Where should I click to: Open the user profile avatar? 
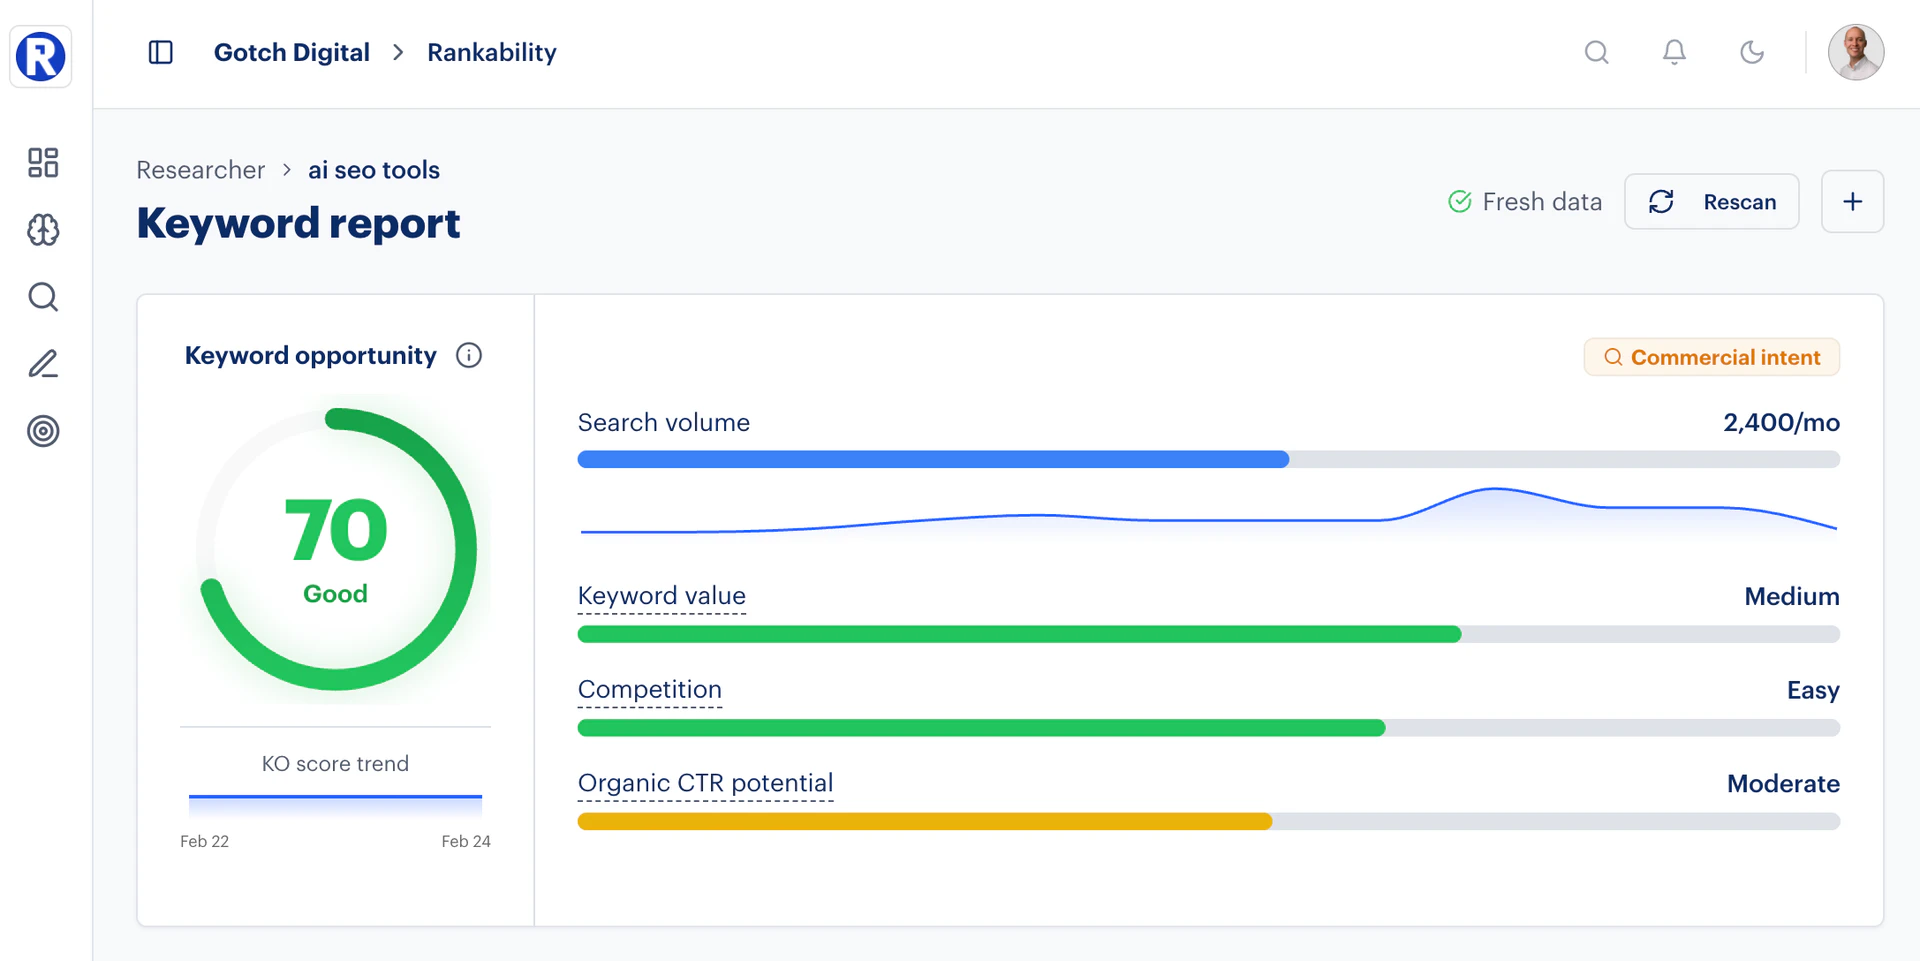(1856, 52)
